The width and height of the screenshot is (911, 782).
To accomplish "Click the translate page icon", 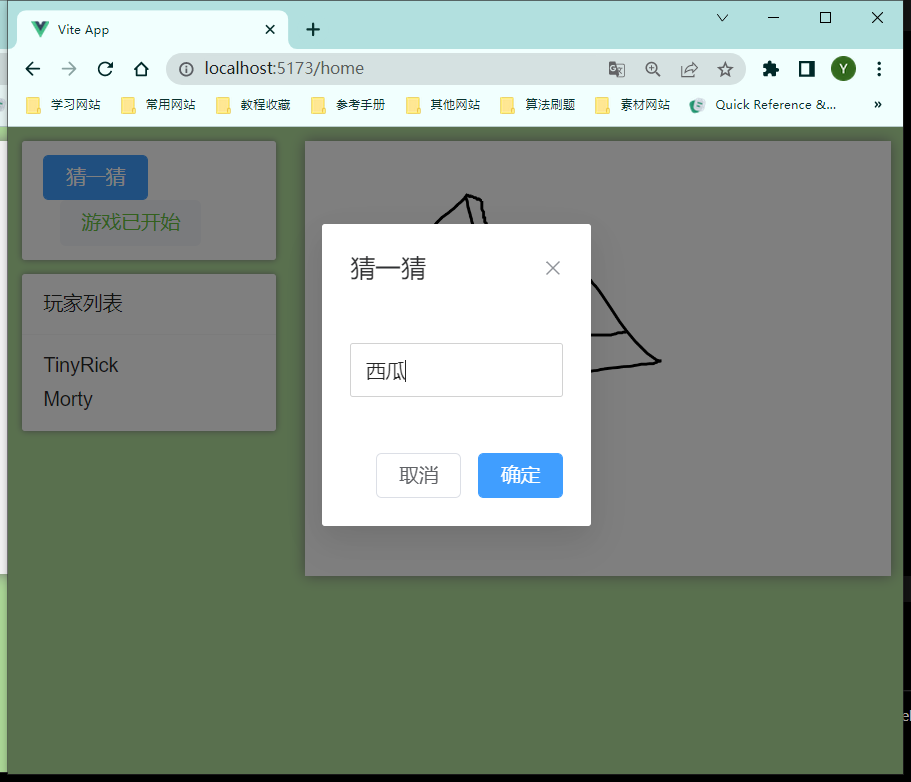I will click(617, 69).
